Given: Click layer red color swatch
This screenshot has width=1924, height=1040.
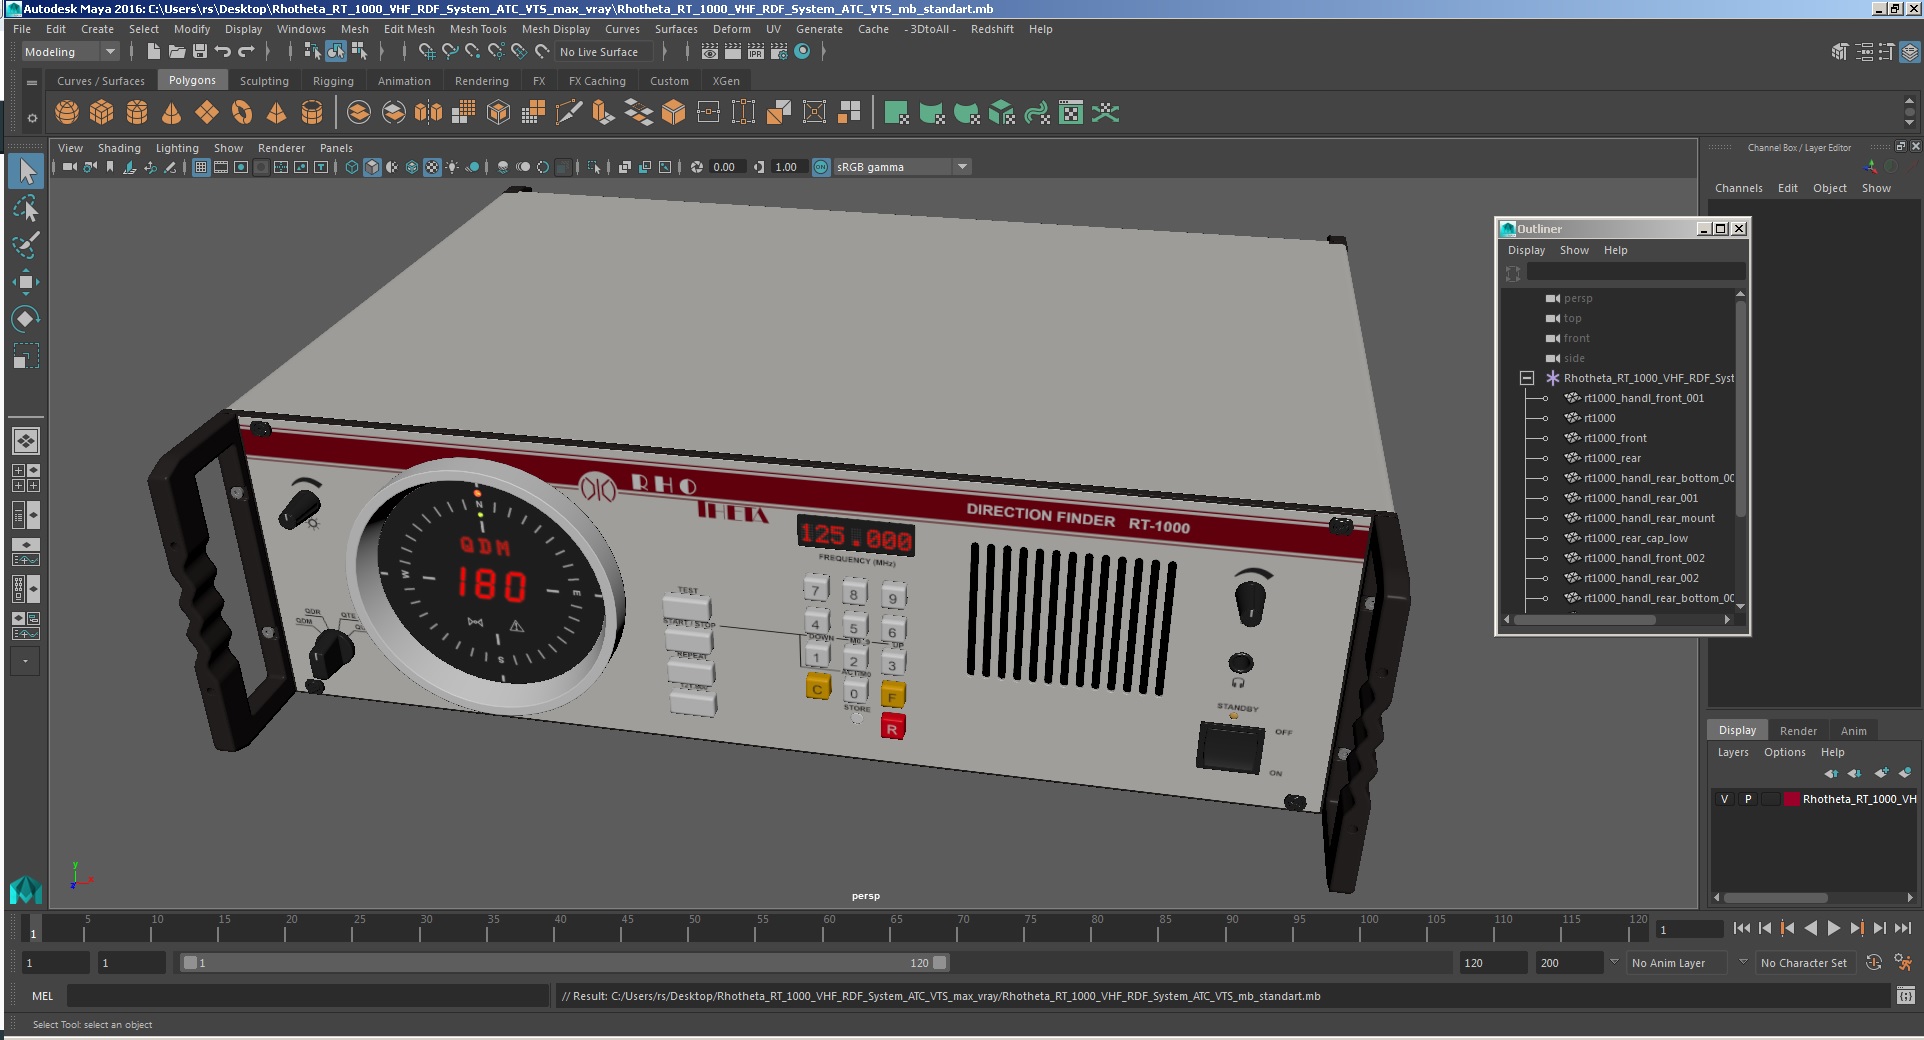Looking at the screenshot, I should point(1792,799).
